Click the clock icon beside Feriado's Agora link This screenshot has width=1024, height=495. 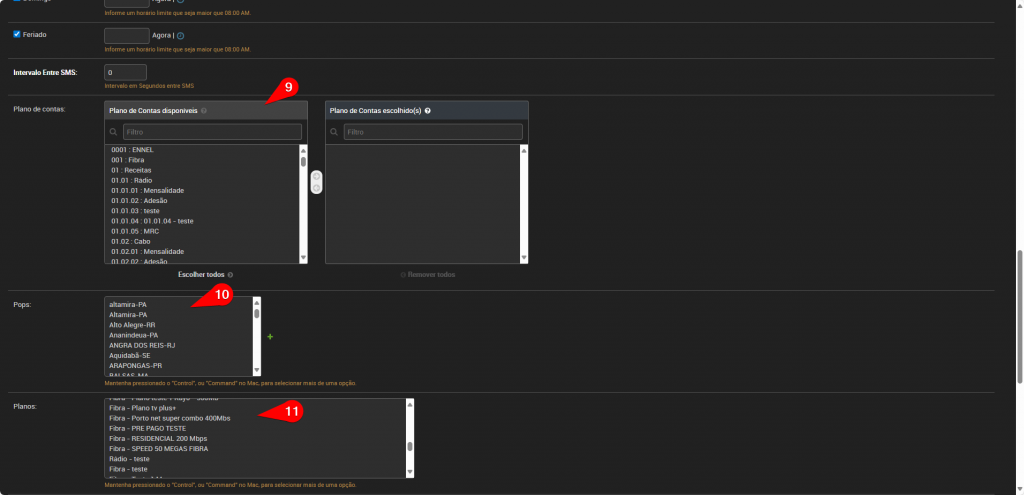180,36
